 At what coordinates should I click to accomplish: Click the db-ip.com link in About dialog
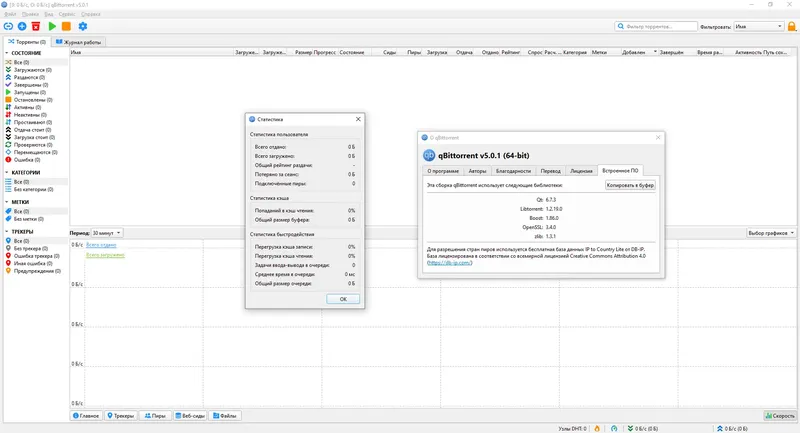coord(449,263)
